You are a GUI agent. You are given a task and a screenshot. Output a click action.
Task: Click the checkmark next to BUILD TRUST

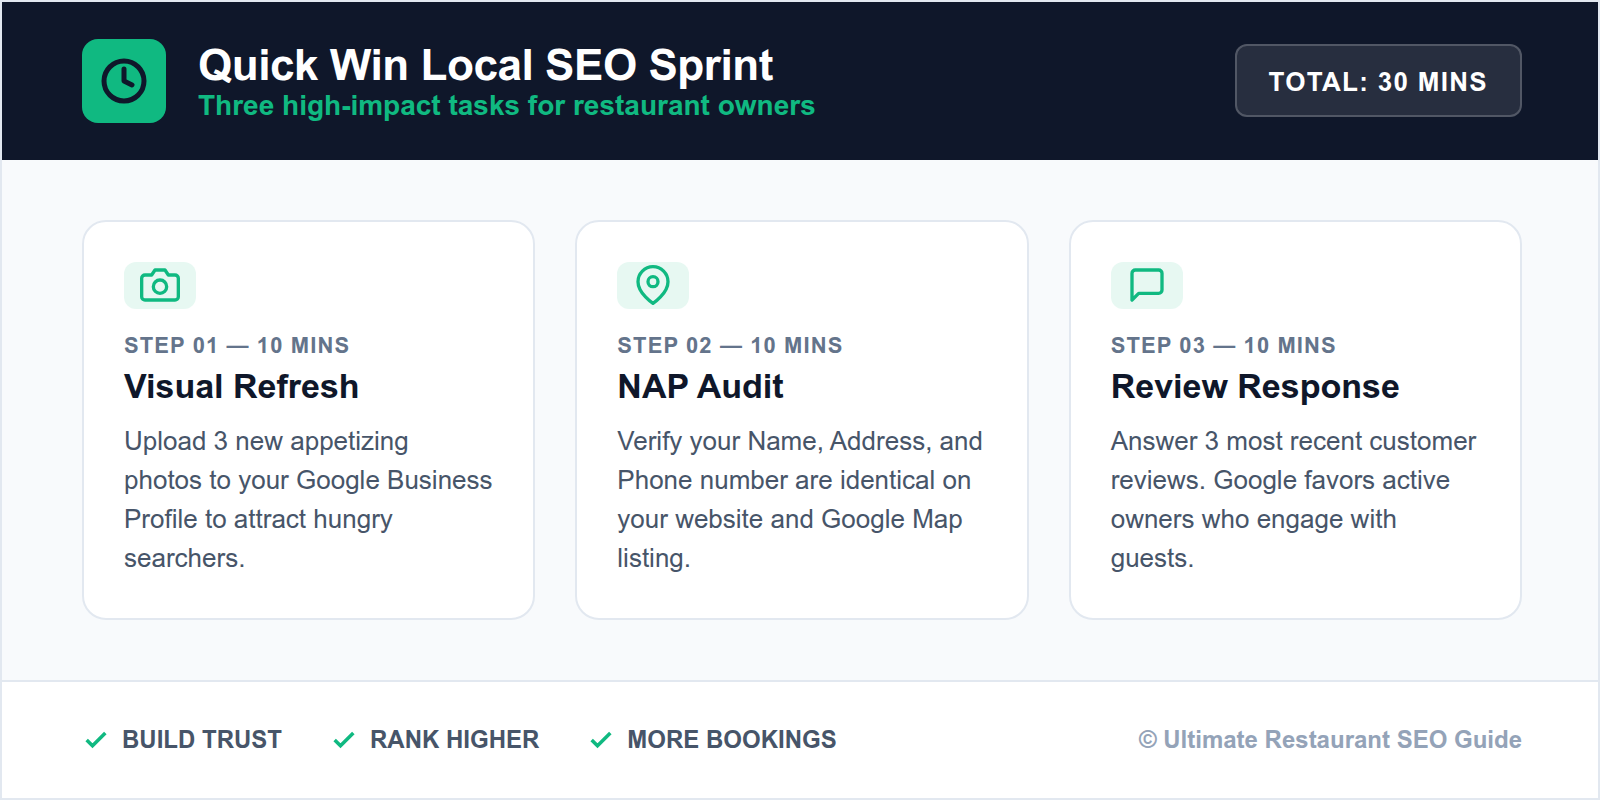point(96,740)
